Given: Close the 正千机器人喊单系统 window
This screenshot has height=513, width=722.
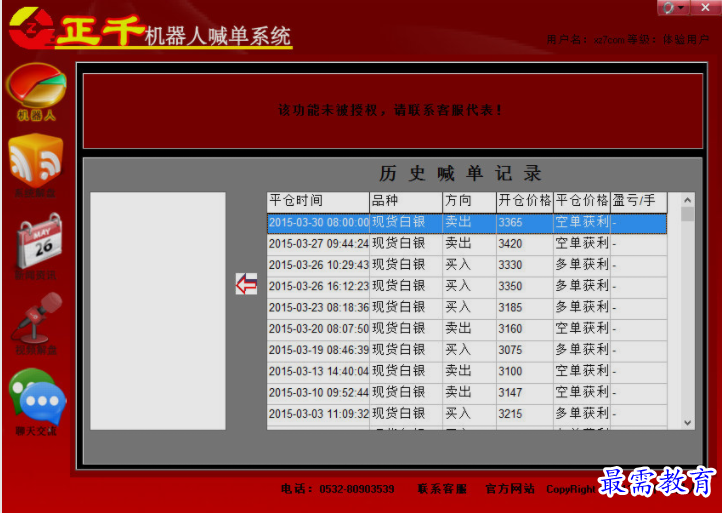Looking at the screenshot, I should [705, 7].
